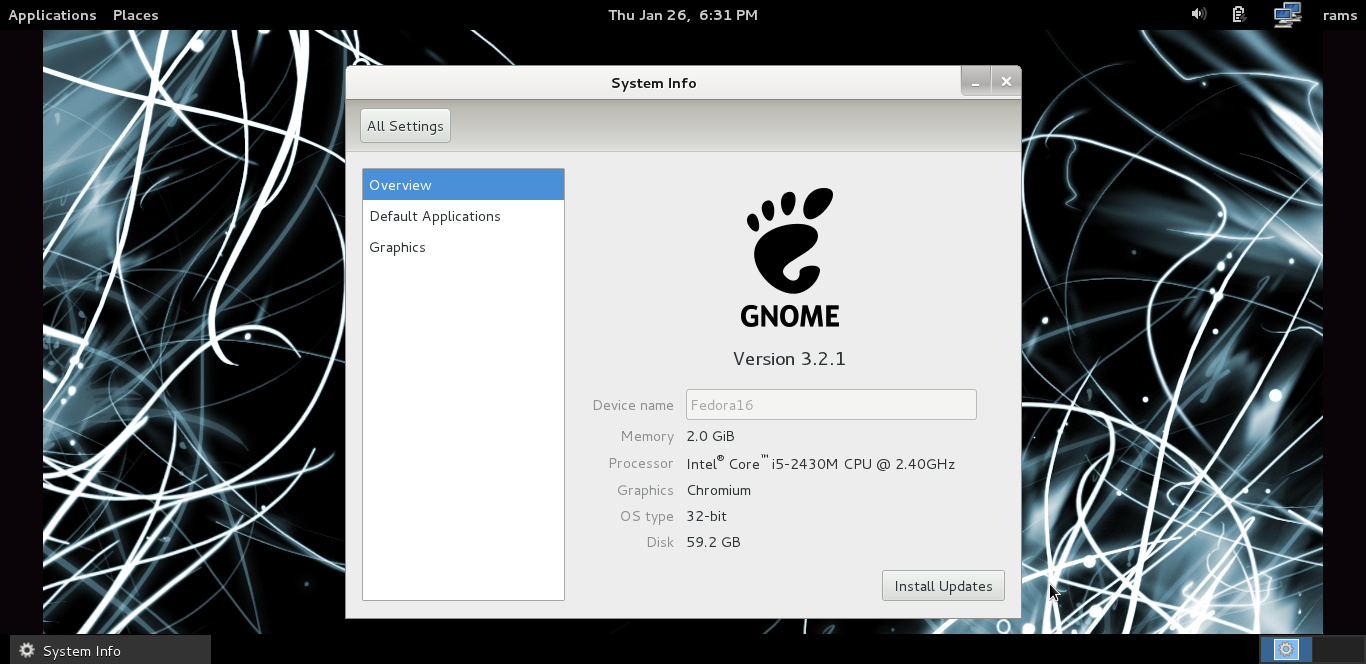The height and width of the screenshot is (664, 1366).
Task: Click the OS type value 32-bit
Action: coord(707,516)
